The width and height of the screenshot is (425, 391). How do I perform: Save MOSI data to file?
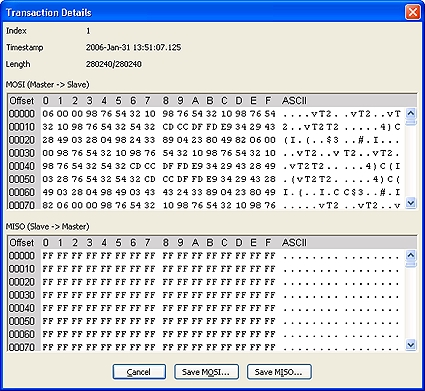point(206,372)
